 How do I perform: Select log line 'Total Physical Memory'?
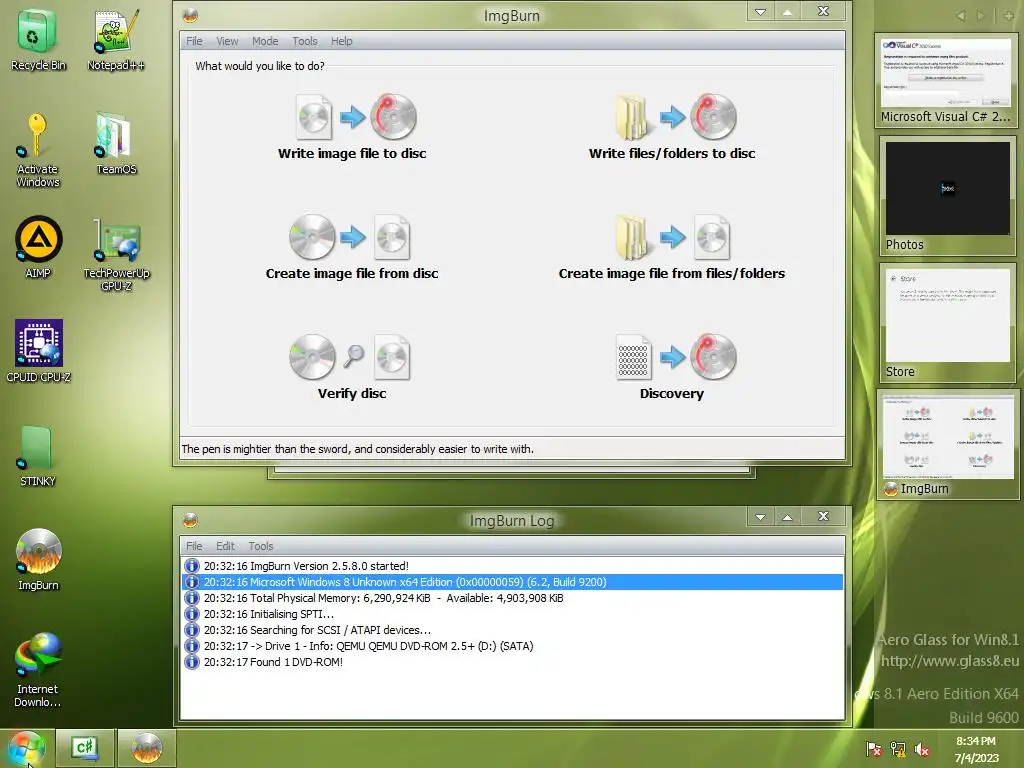click(512, 598)
